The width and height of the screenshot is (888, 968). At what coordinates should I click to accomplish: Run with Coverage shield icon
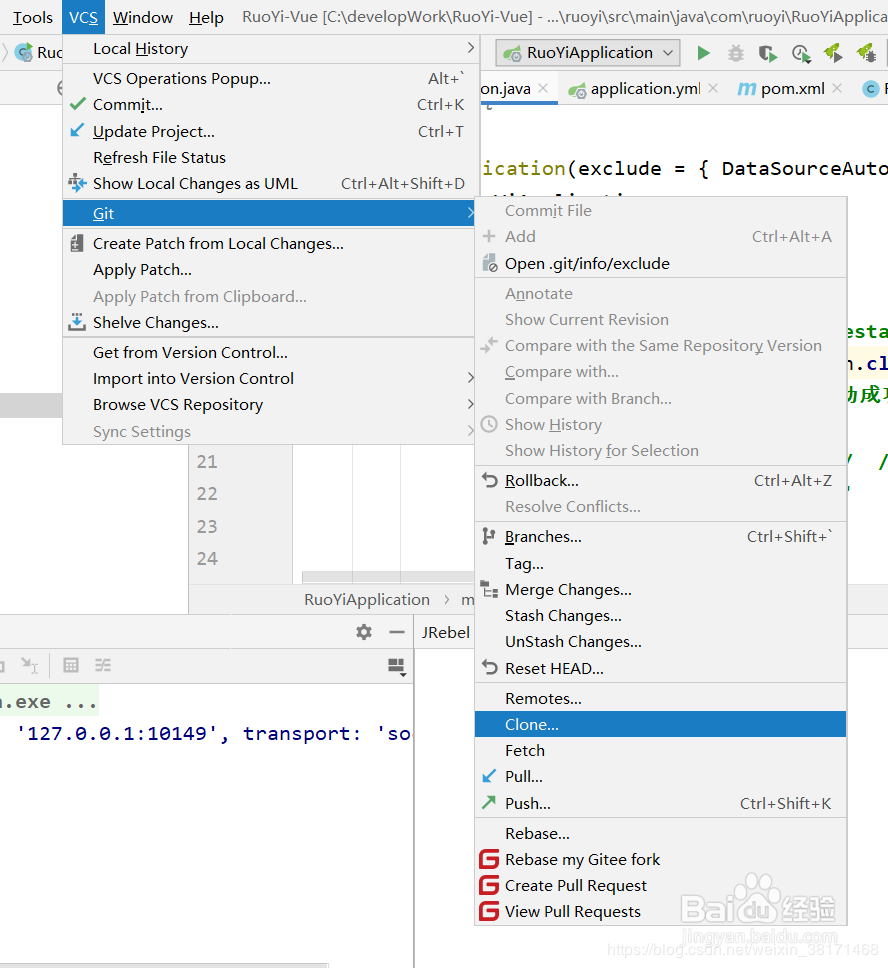coord(768,54)
